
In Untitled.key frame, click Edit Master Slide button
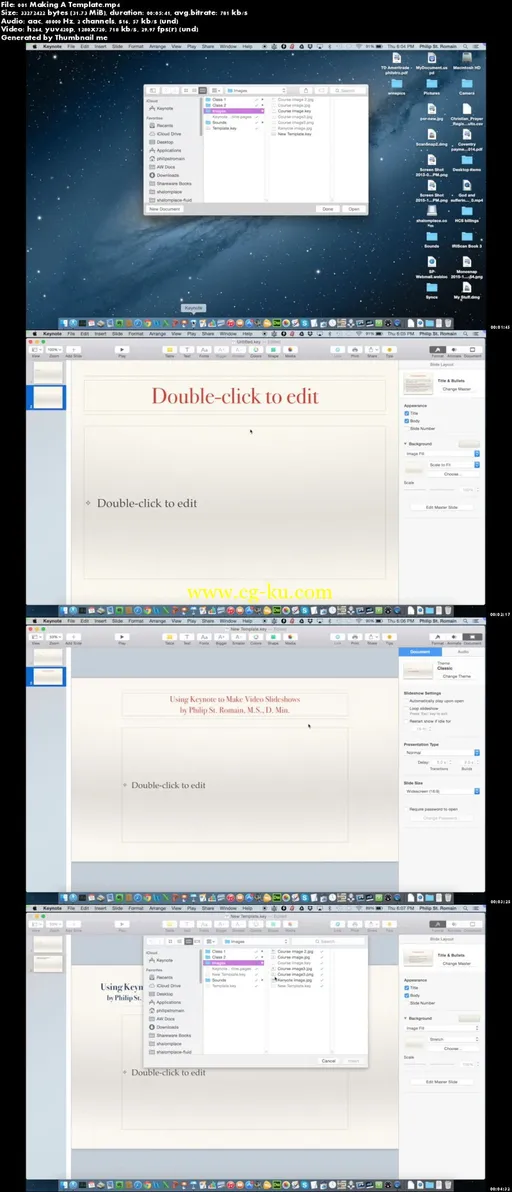click(441, 507)
